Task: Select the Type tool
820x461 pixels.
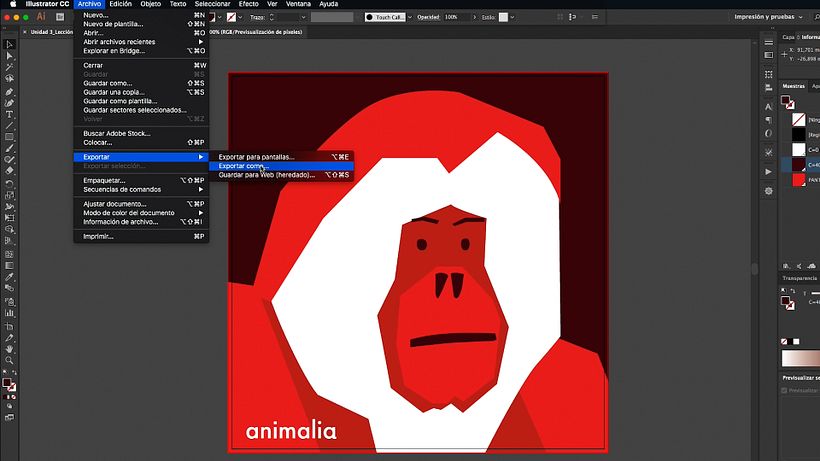Action: [9, 113]
